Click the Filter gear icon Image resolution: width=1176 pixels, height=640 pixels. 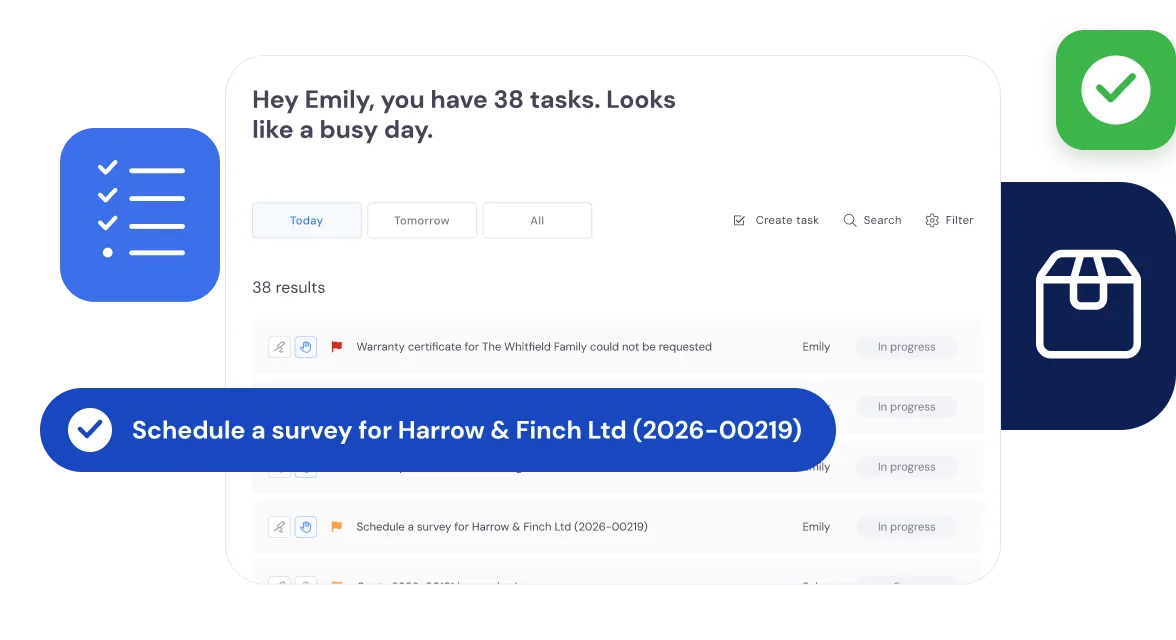(x=932, y=221)
